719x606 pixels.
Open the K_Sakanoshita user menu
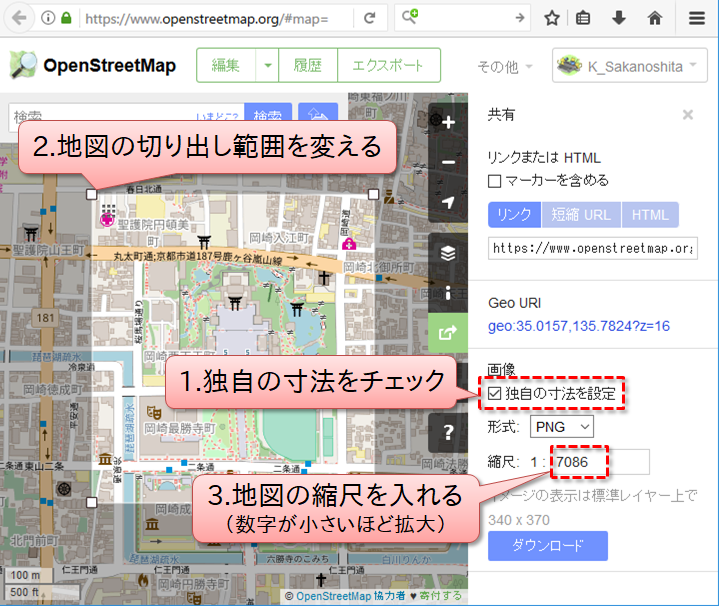click(629, 66)
